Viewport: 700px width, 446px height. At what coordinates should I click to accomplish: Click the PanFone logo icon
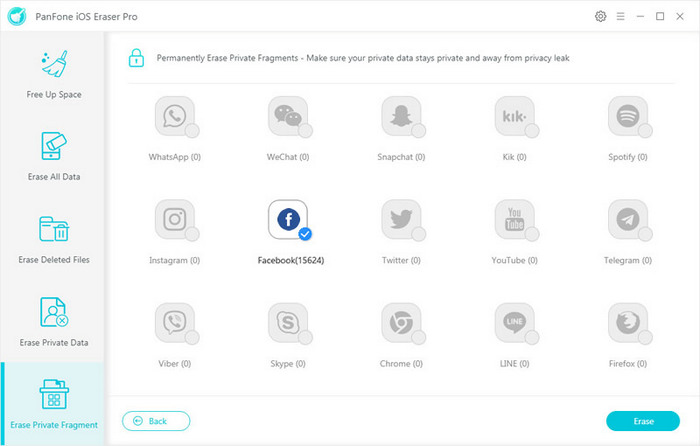tap(17, 17)
